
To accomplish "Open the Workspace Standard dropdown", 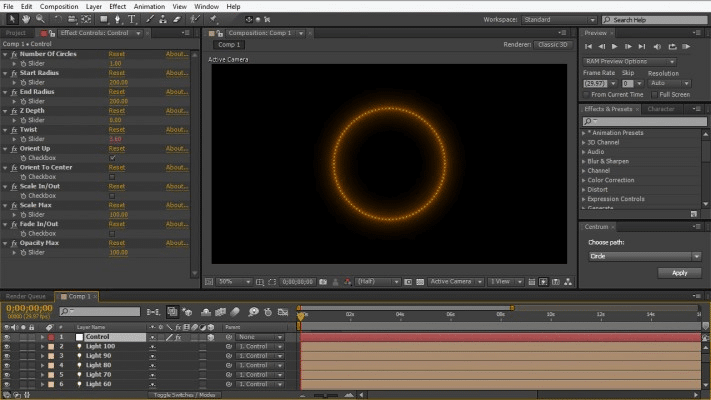I will click(558, 19).
